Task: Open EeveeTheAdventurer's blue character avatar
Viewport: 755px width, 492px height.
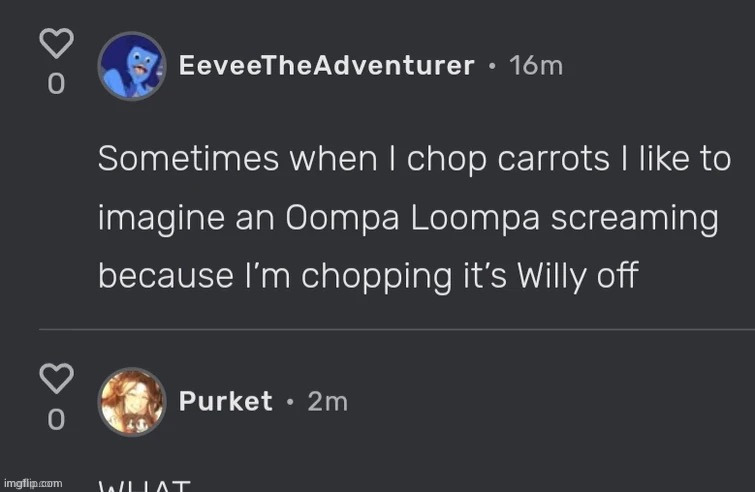Action: pyautogui.click(x=132, y=66)
